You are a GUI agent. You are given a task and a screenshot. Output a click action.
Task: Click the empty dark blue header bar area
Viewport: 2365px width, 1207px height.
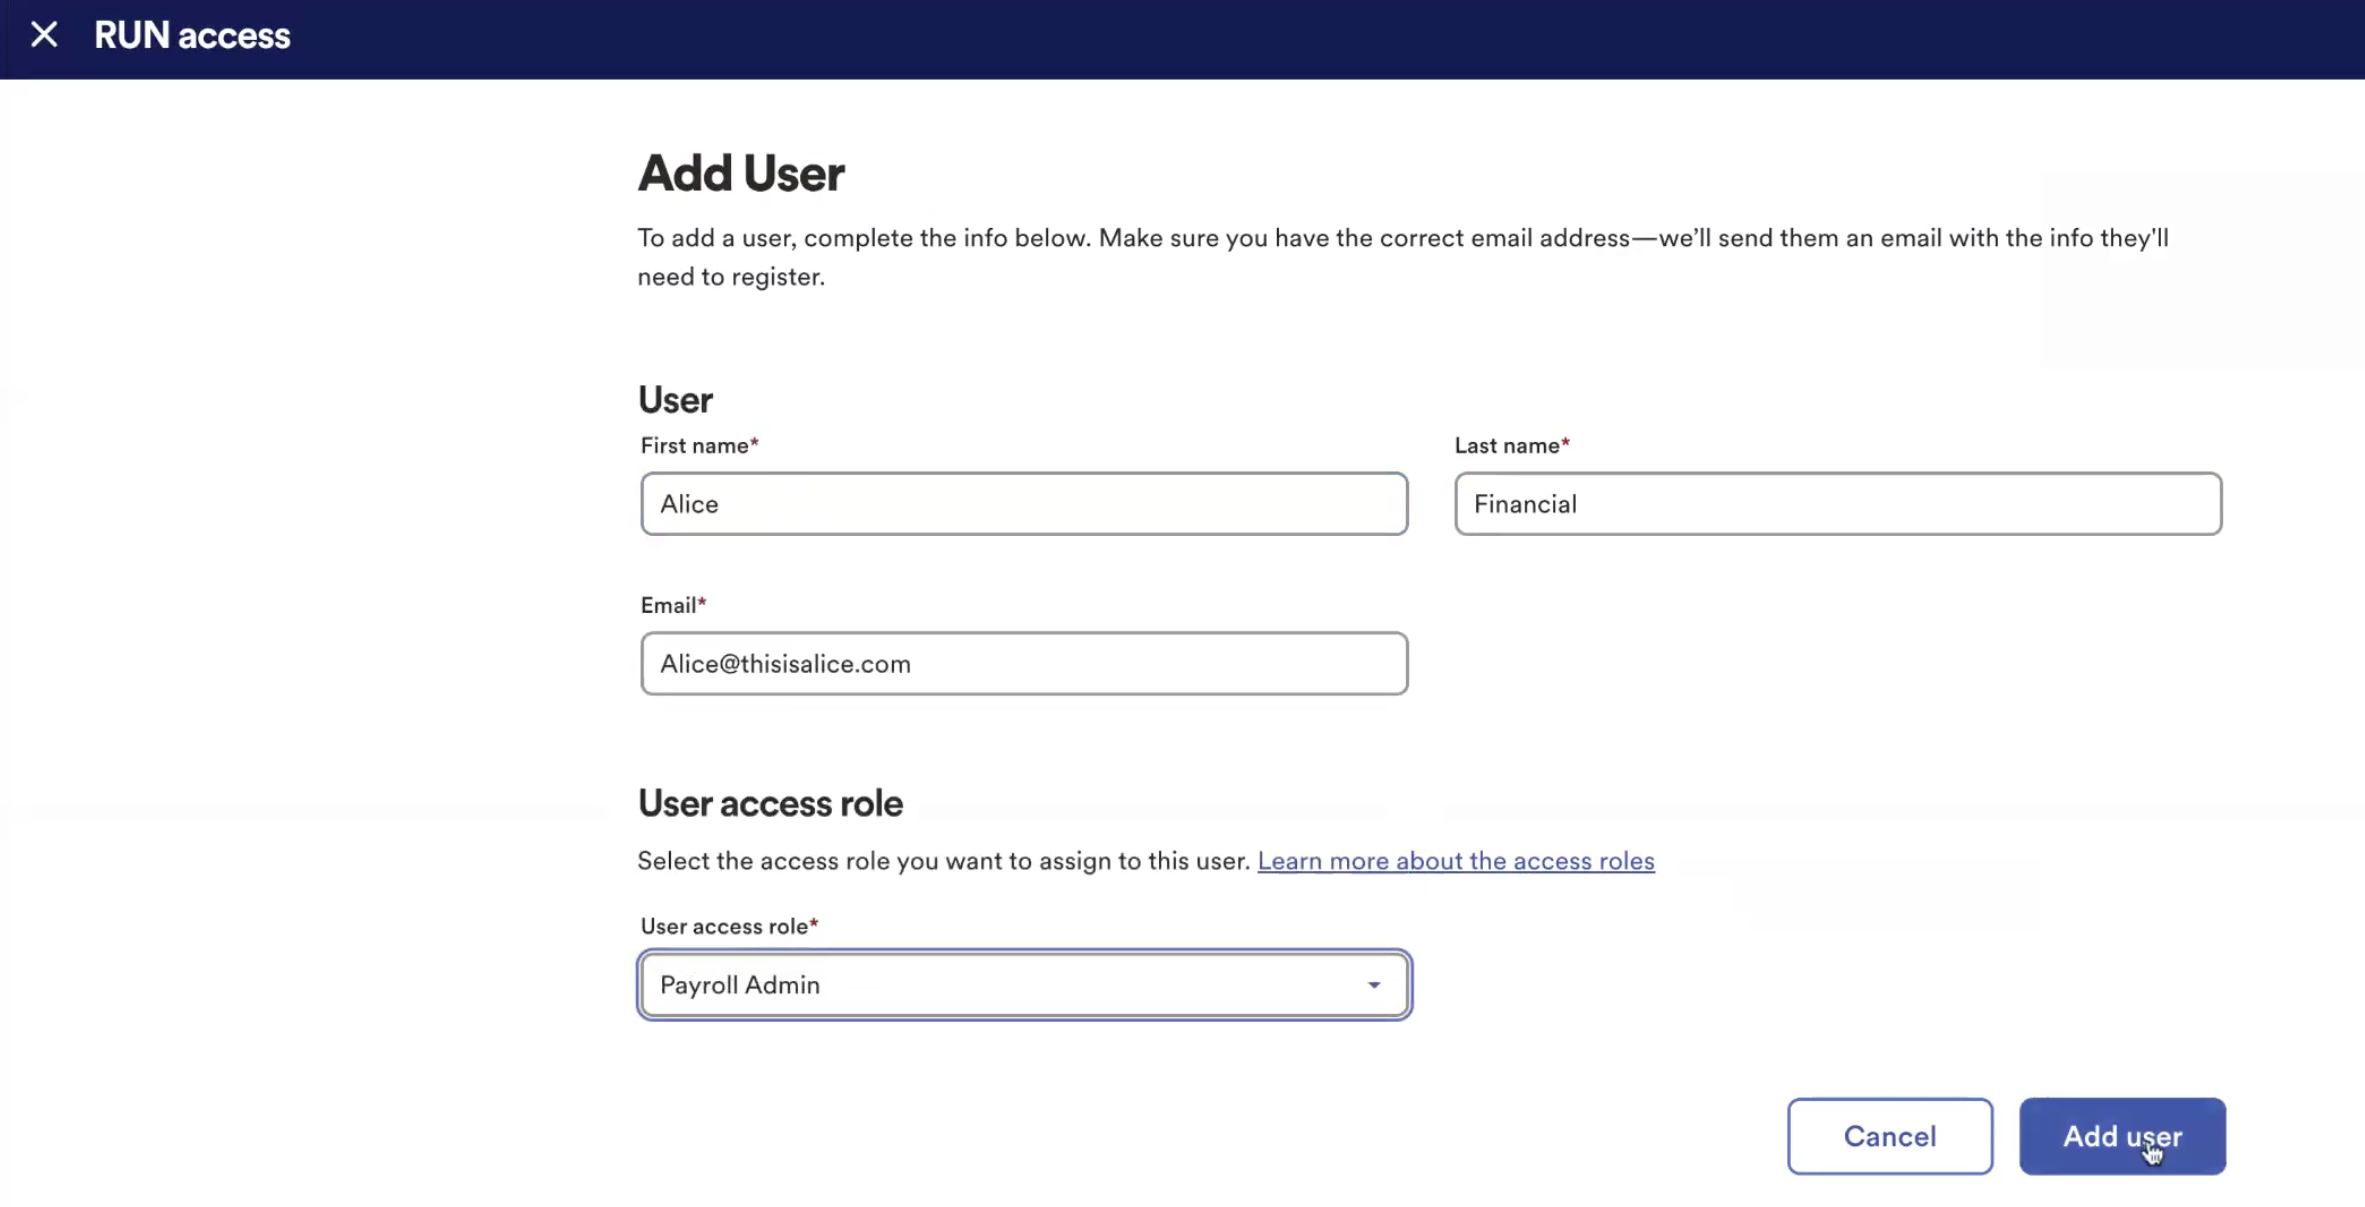click(1300, 38)
